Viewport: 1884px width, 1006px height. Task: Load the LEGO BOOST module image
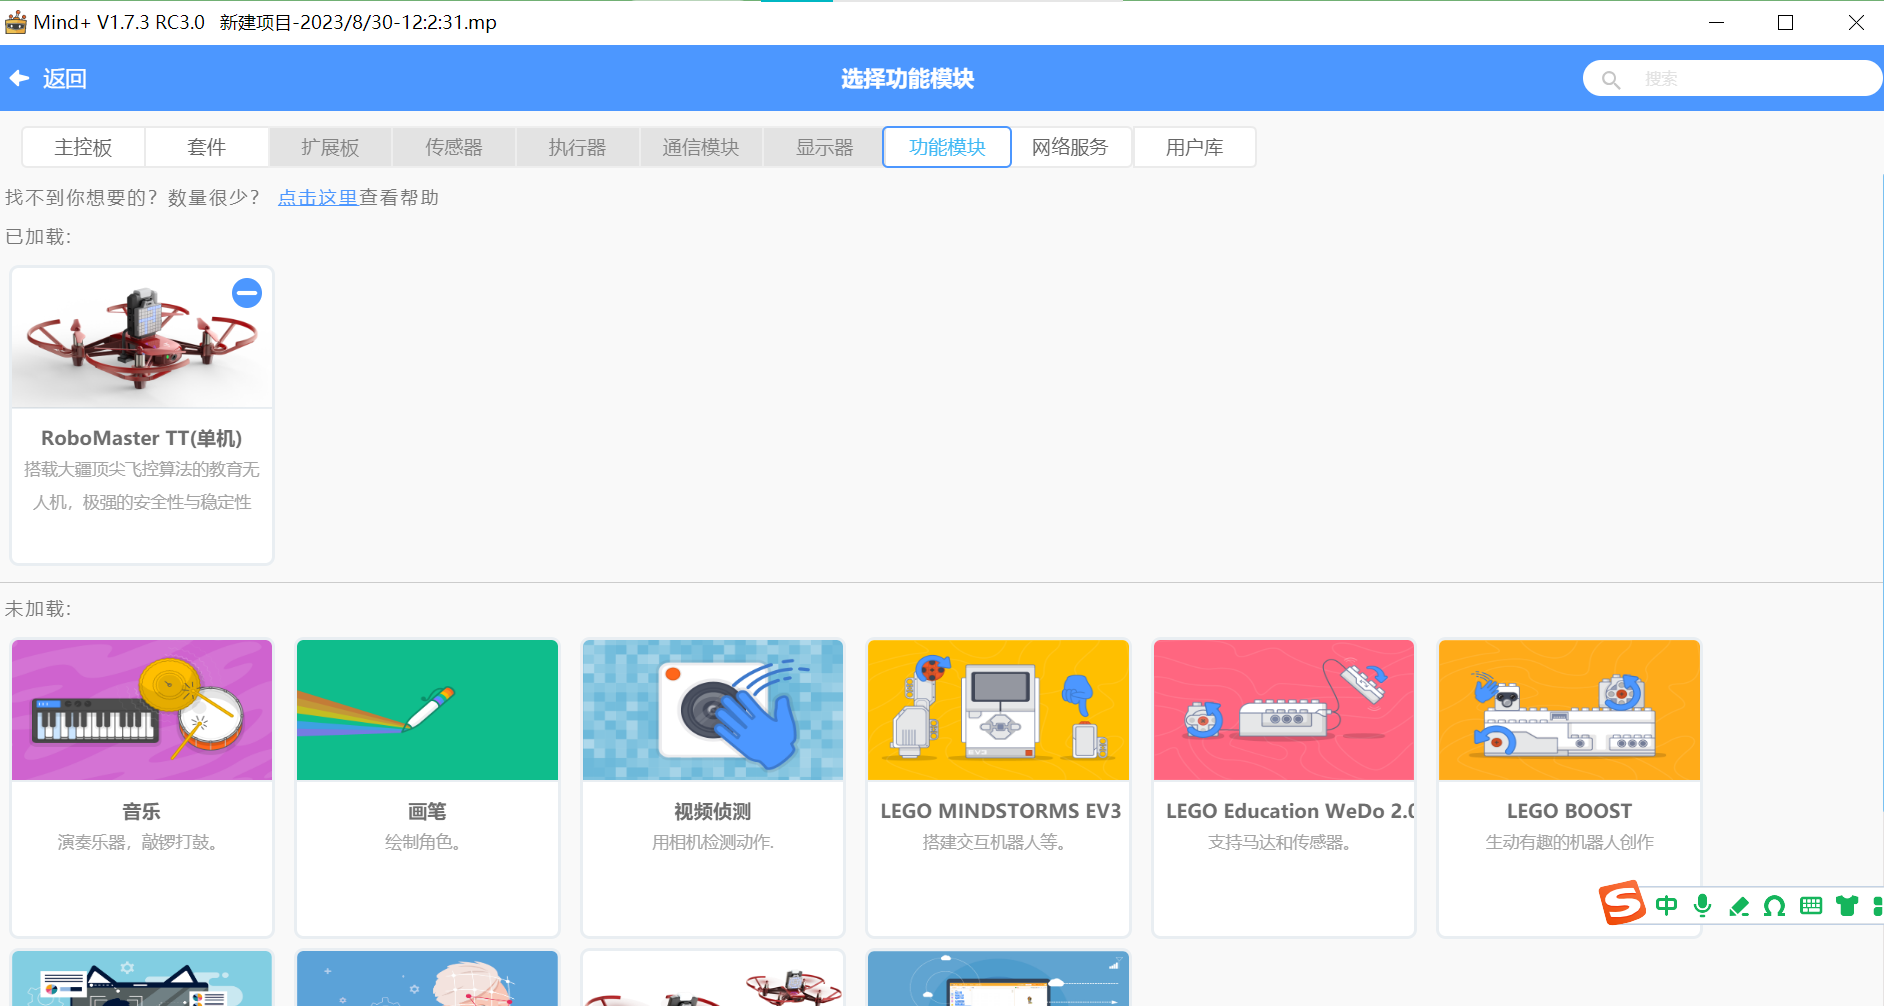click(x=1569, y=710)
